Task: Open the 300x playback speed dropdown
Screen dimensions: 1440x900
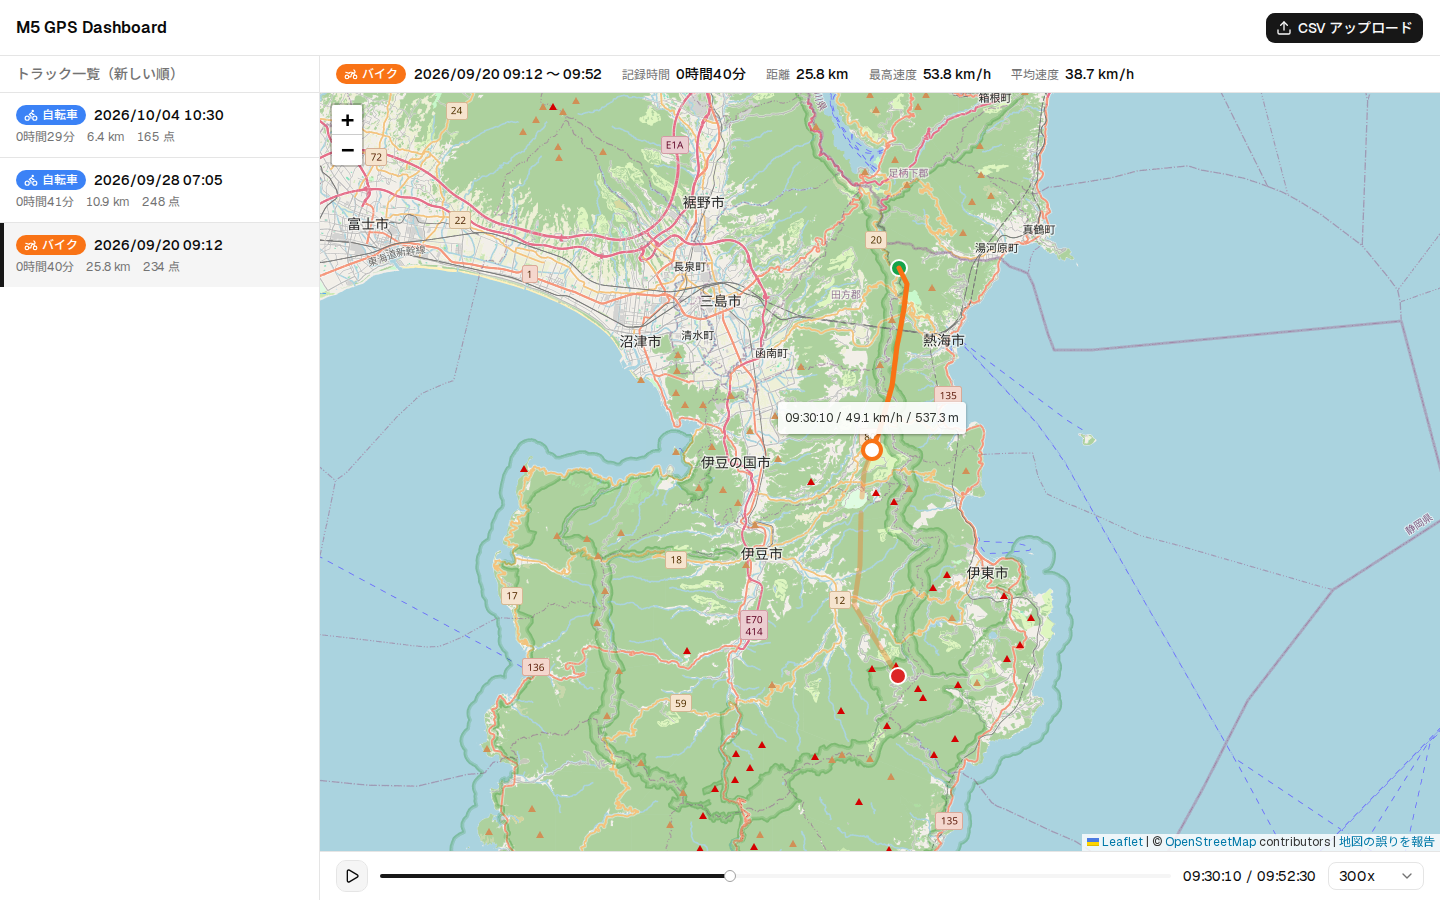Action: [x=1376, y=876]
